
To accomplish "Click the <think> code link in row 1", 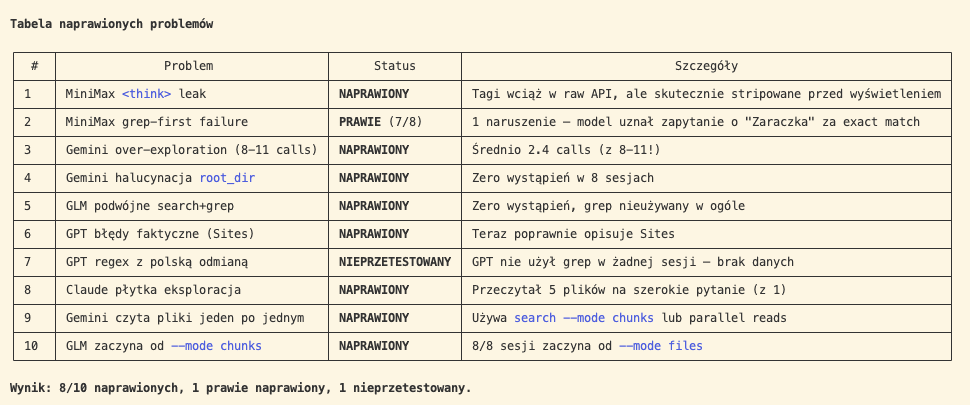I will [147, 94].
